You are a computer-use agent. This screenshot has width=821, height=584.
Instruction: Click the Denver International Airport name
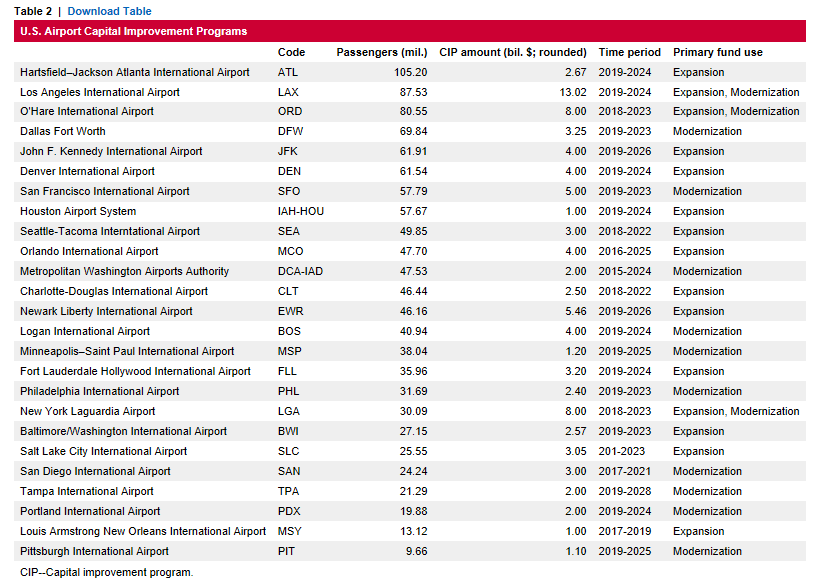click(x=87, y=171)
